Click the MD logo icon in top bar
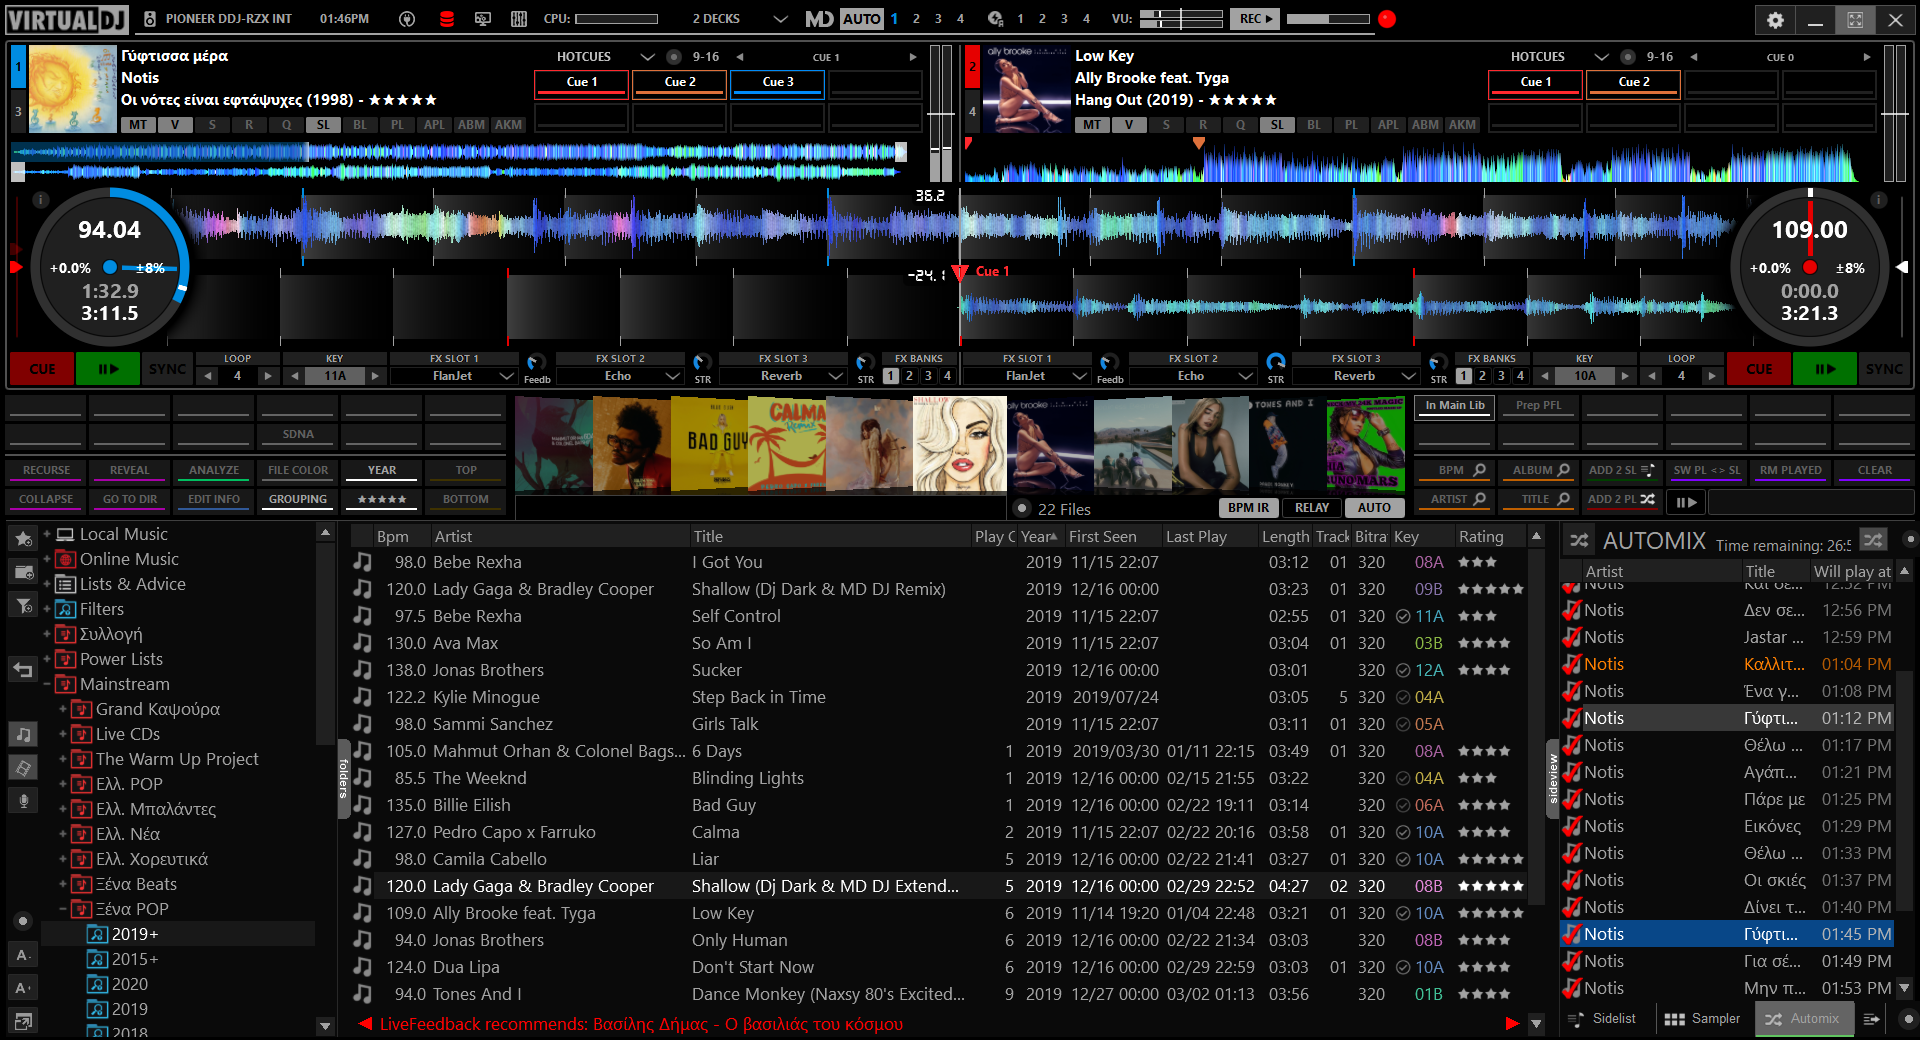Screen dimensions: 1920x1040 click(819, 19)
